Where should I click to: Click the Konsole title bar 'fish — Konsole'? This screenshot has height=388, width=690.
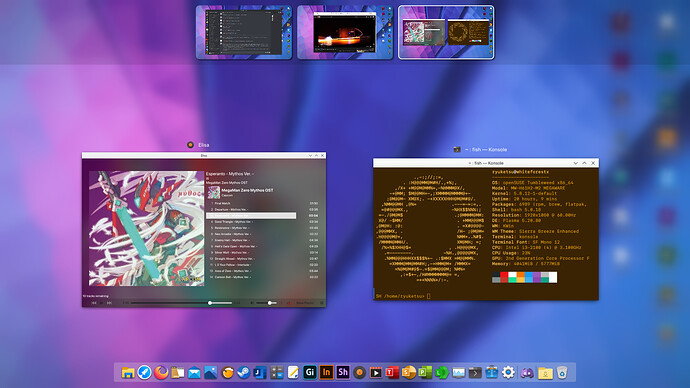(x=486, y=163)
